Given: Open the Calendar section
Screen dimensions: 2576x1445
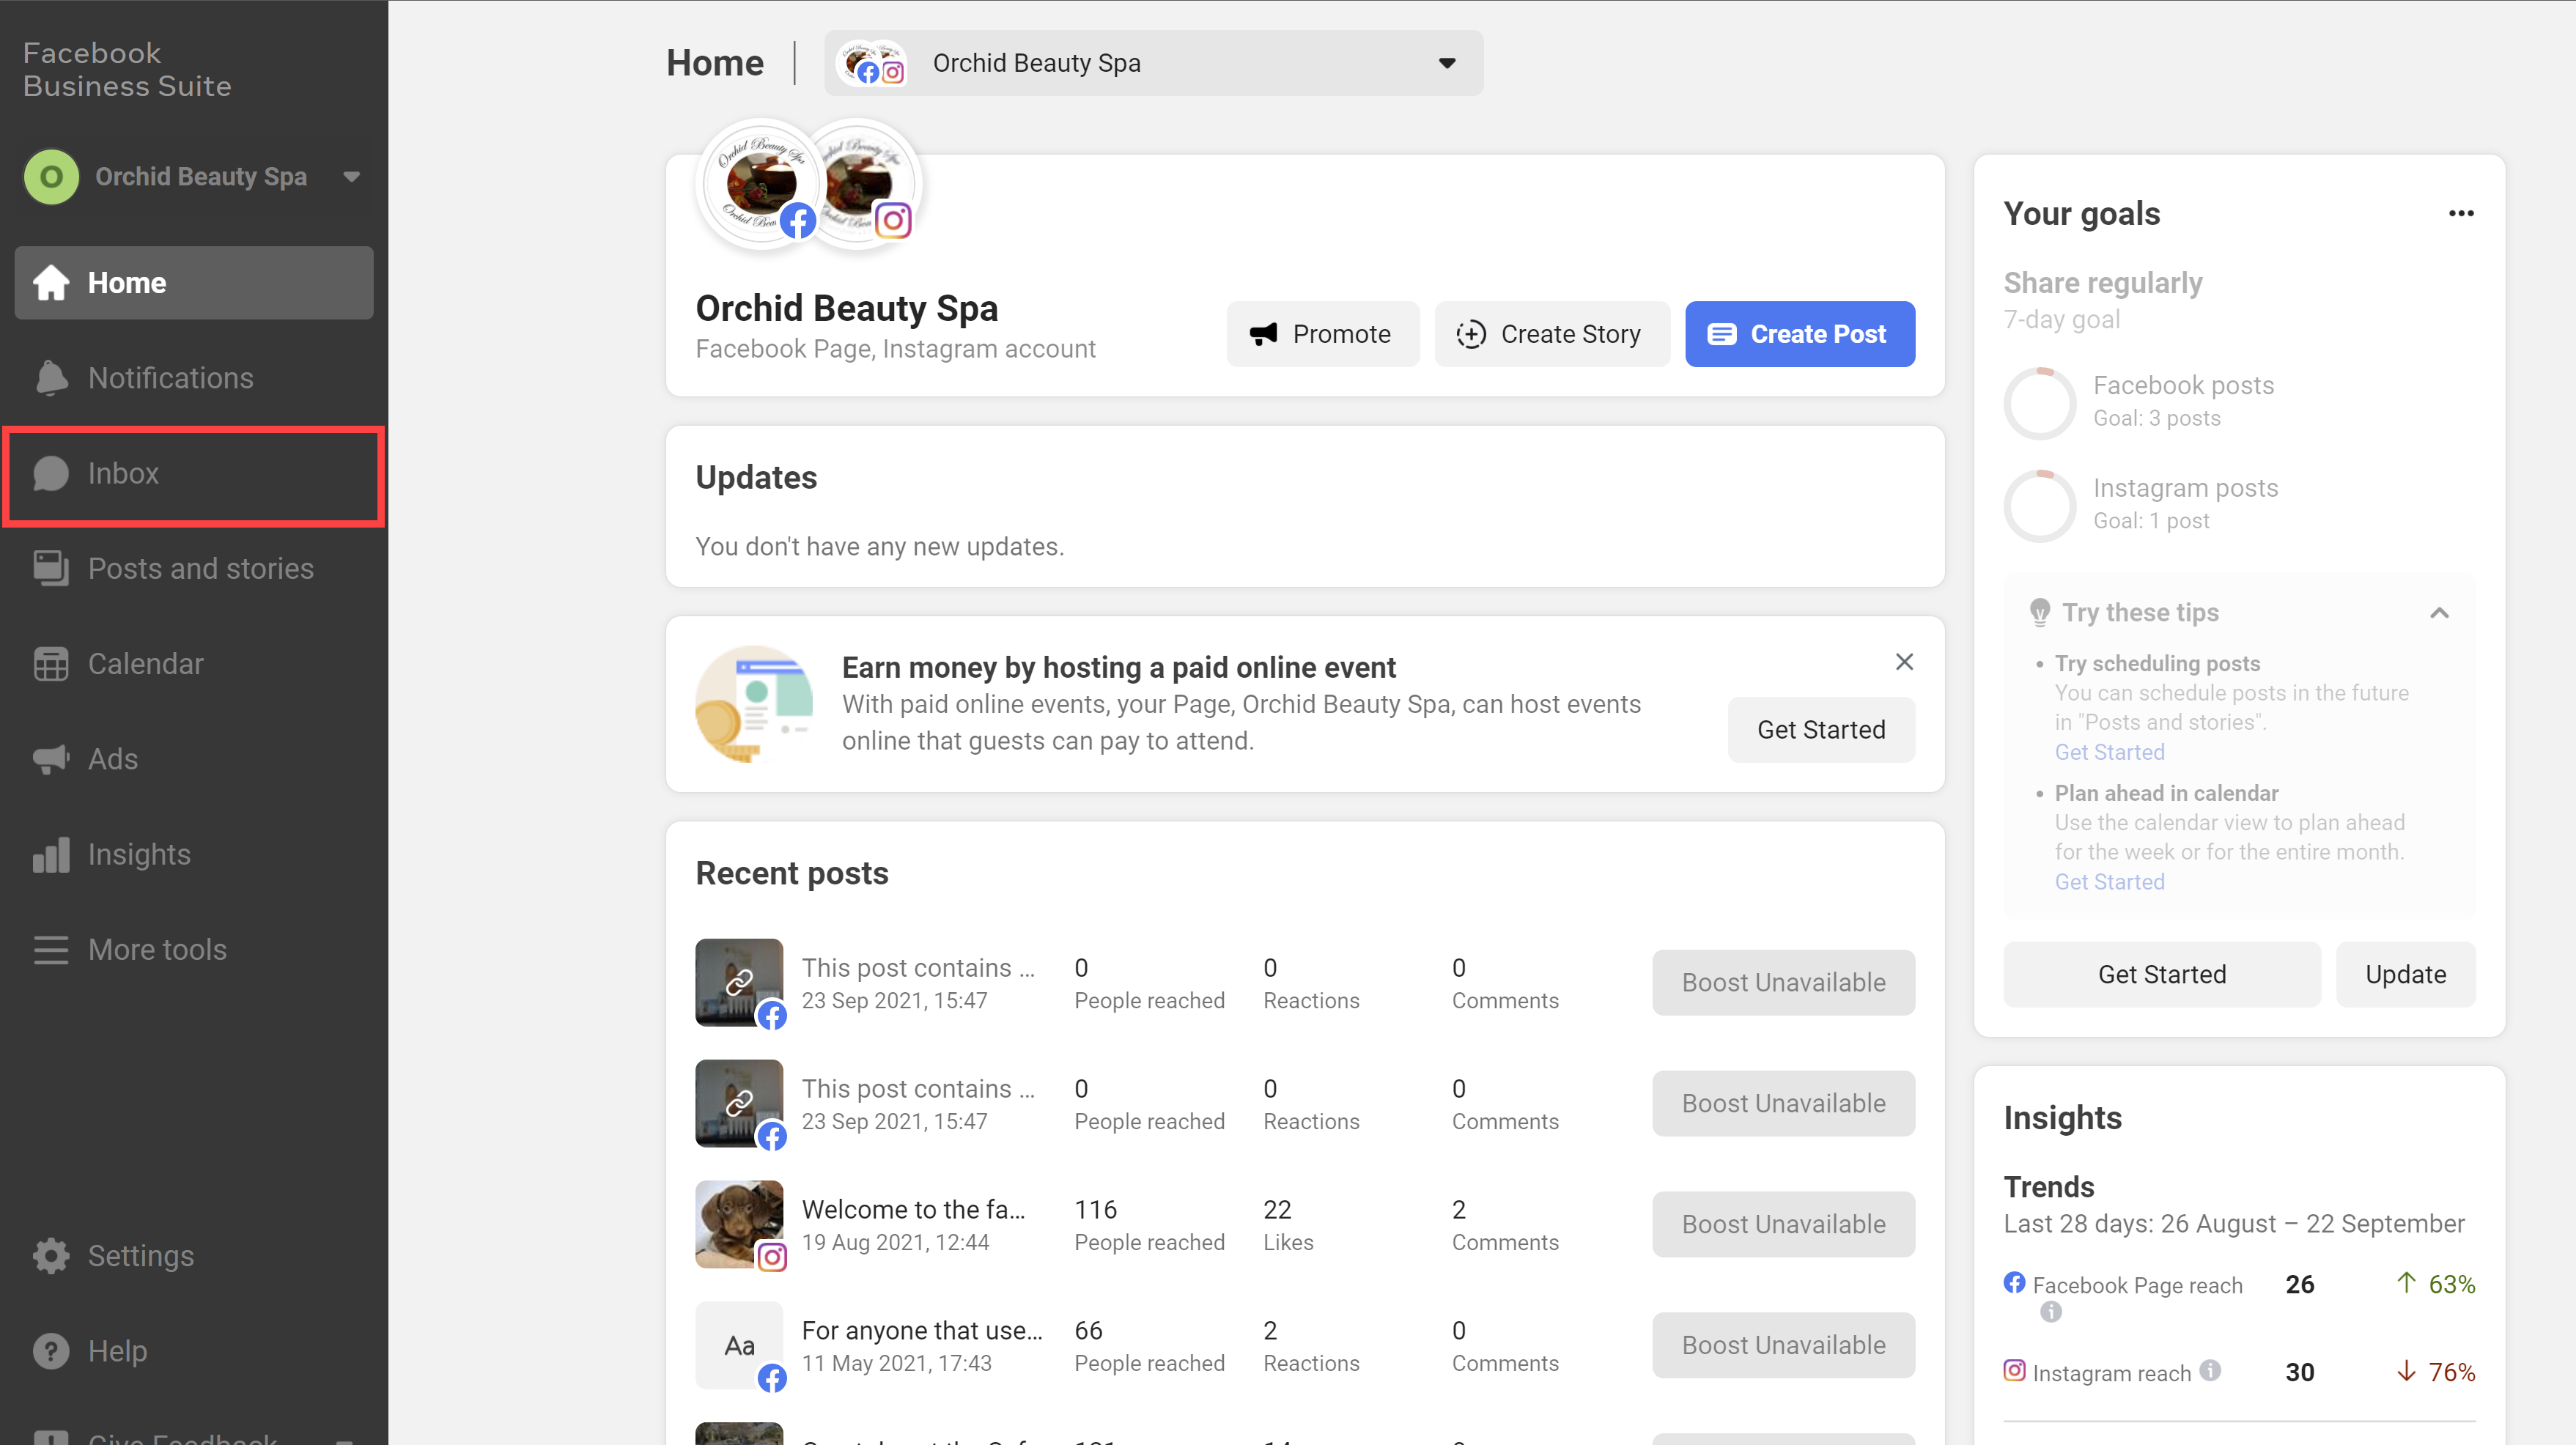Looking at the screenshot, I should click(194, 664).
